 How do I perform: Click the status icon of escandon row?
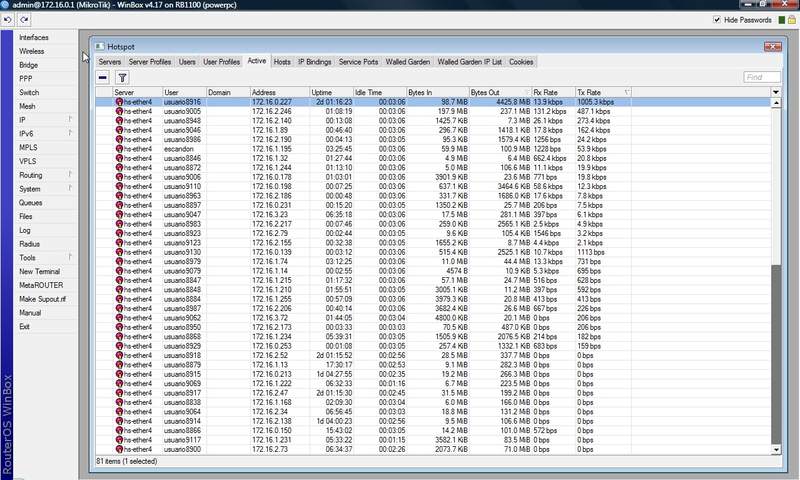(119, 149)
